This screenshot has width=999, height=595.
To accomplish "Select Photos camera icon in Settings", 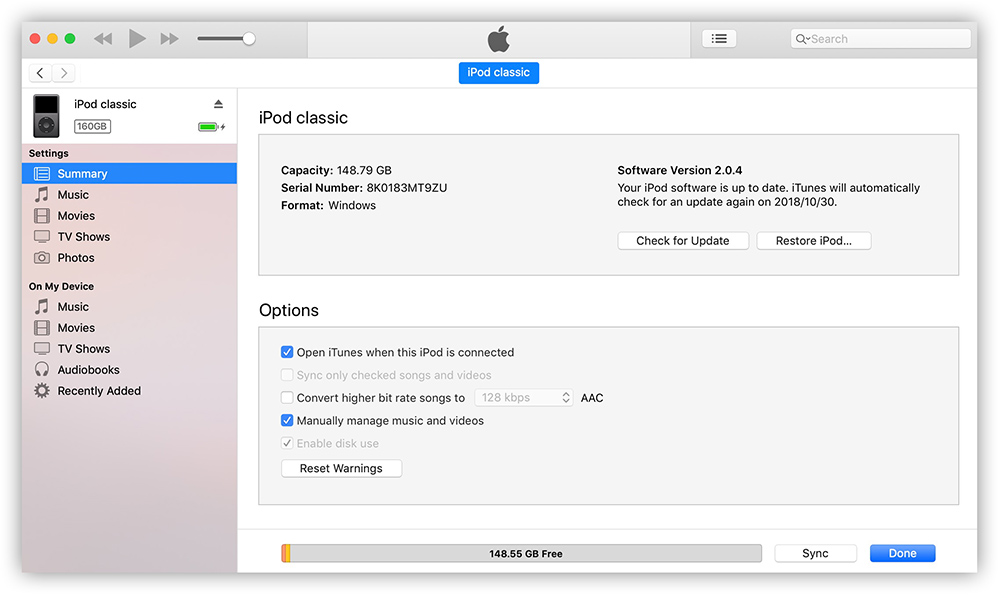I will [x=42, y=258].
